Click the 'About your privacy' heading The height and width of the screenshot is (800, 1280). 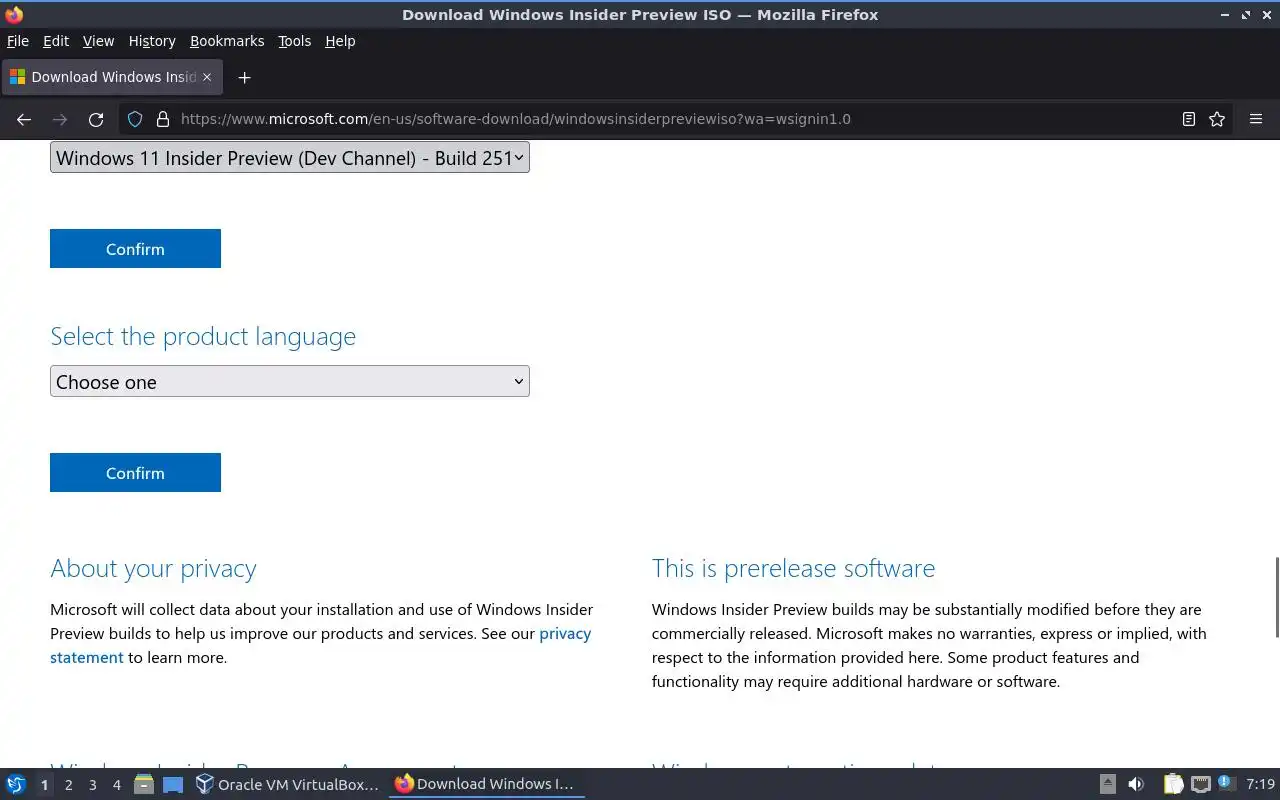coord(153,568)
